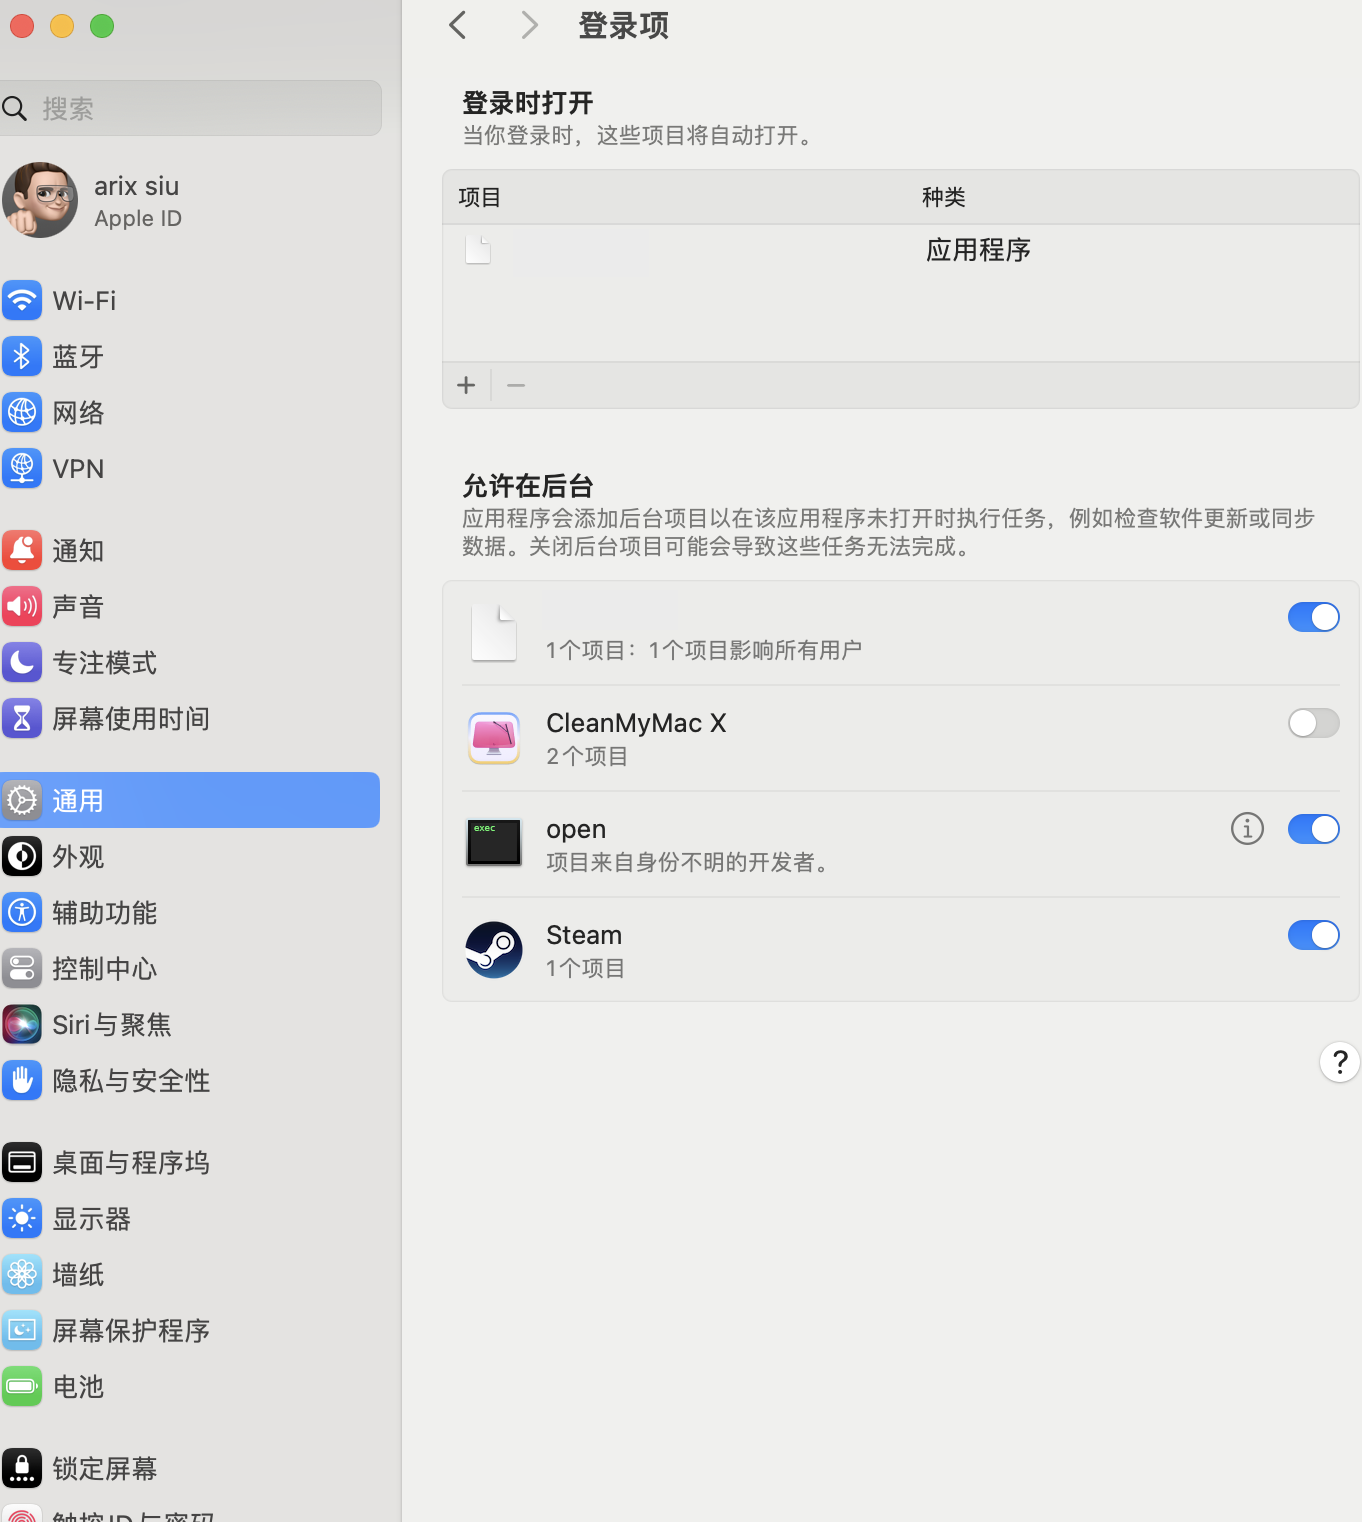This screenshot has height=1522, width=1362.
Task: Toggle the unnamed first background item switch
Action: tap(1313, 617)
